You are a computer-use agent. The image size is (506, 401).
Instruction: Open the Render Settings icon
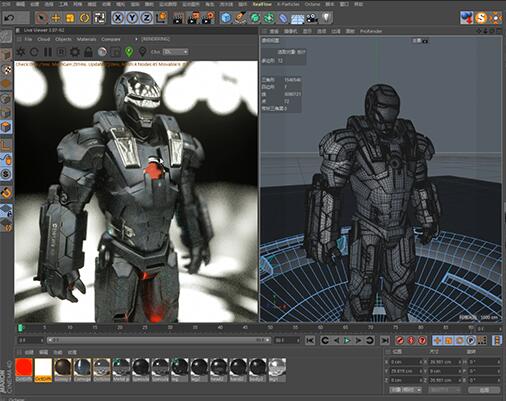coord(208,18)
